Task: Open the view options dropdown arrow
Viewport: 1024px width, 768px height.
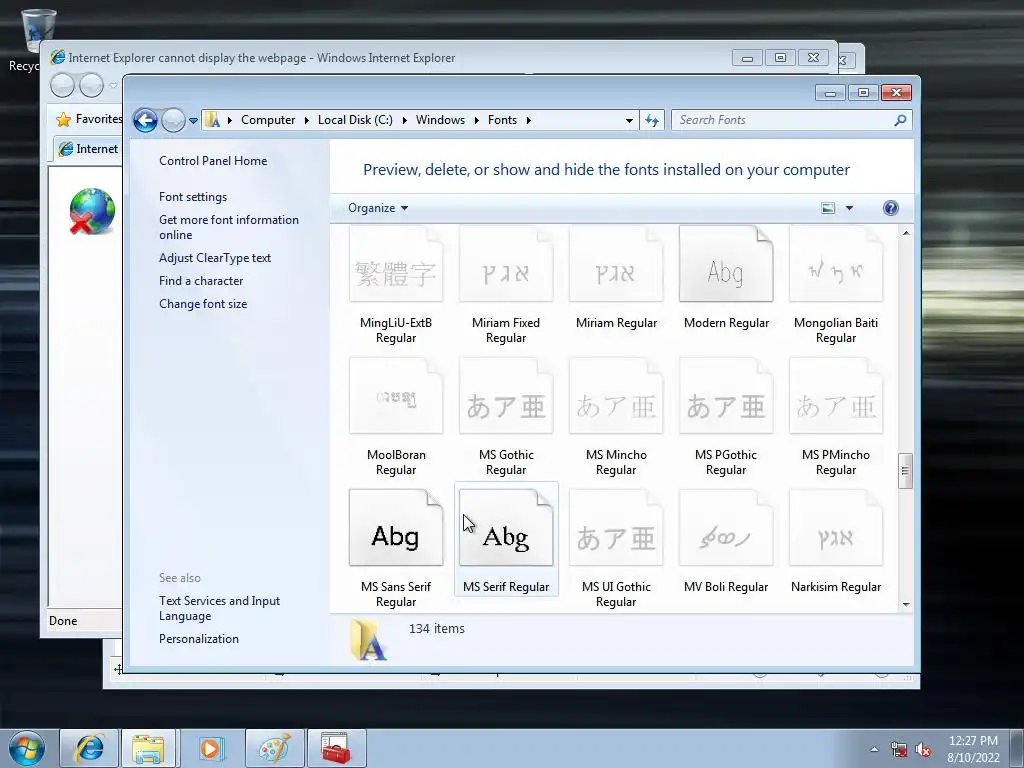Action: 849,208
